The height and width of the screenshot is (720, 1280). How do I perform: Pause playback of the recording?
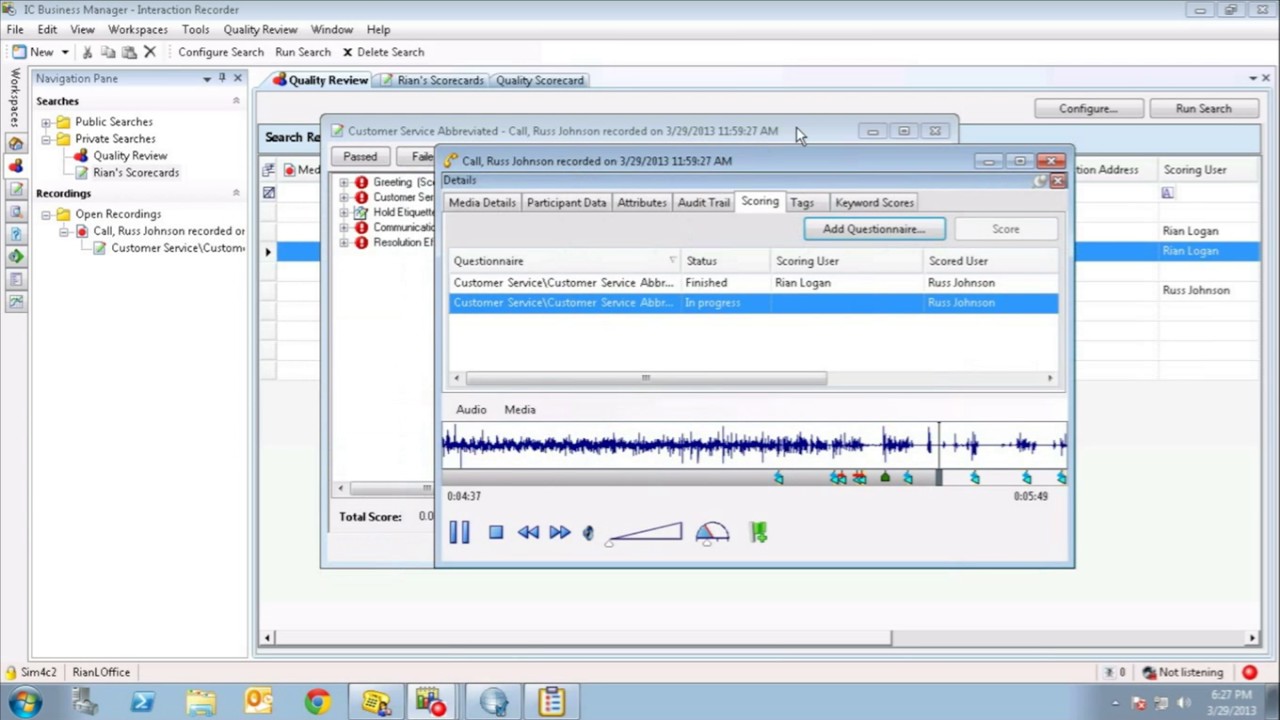(459, 533)
